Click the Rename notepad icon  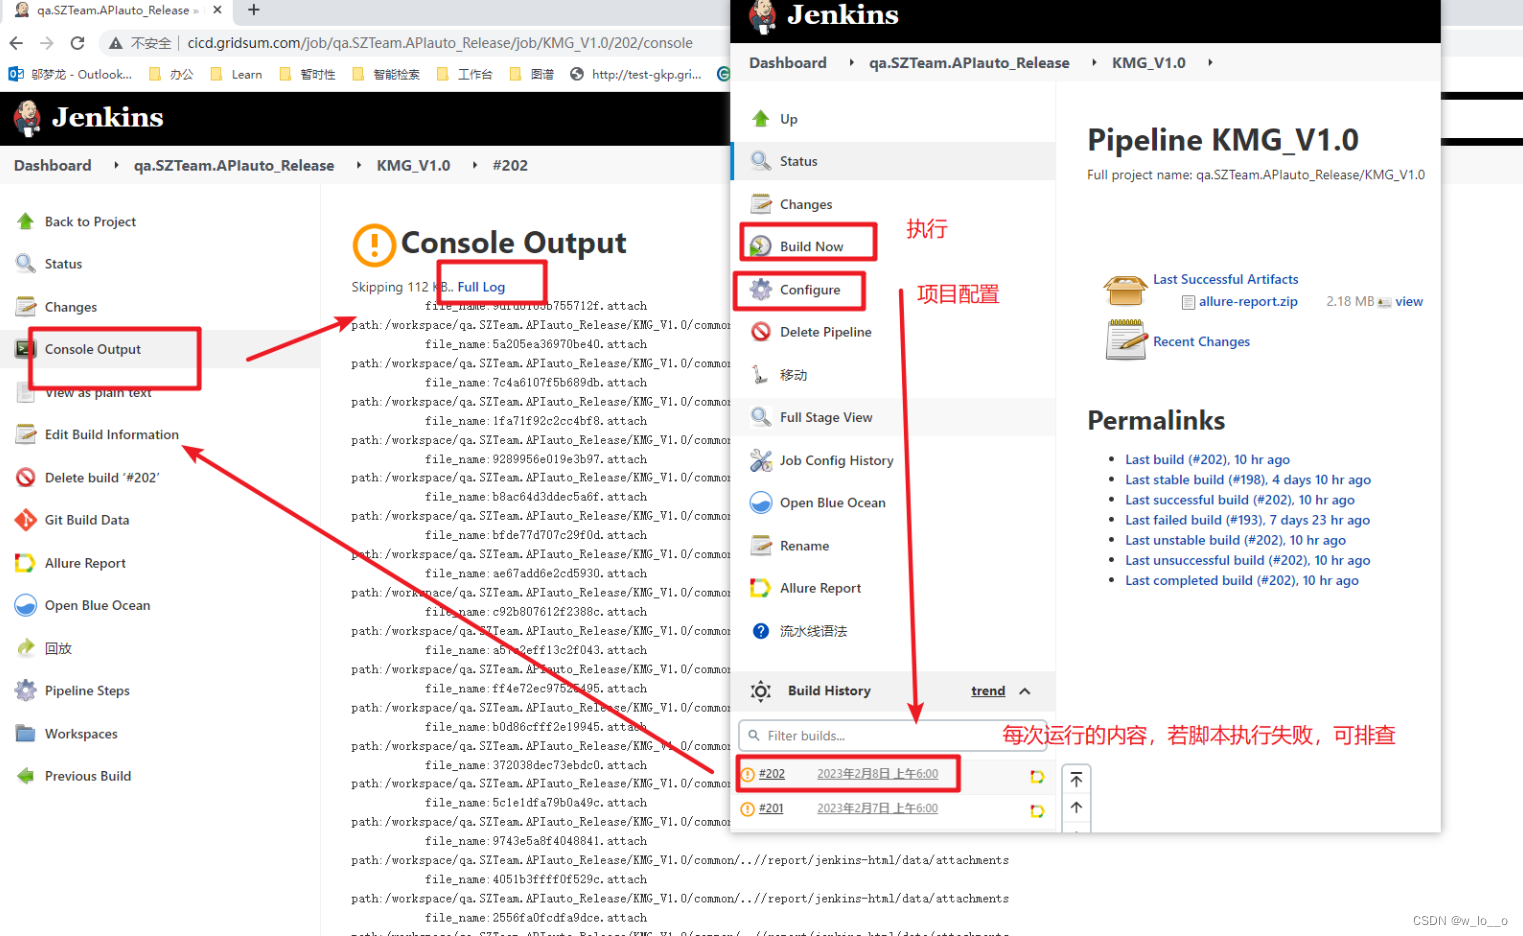click(x=761, y=545)
